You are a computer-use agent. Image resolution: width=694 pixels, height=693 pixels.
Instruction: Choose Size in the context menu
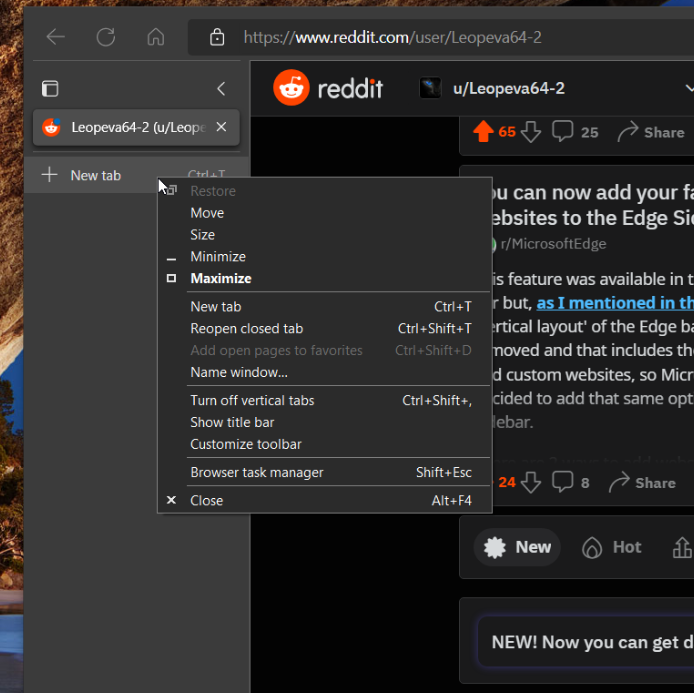click(x=324, y=235)
